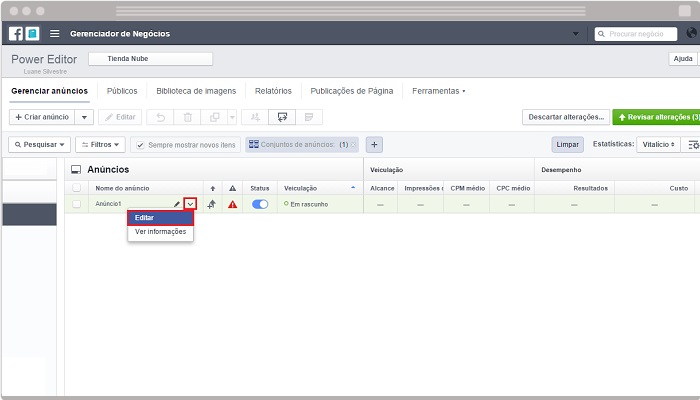The width and height of the screenshot is (700, 400).
Task: Click the Procurar negócio search field
Action: tap(636, 34)
